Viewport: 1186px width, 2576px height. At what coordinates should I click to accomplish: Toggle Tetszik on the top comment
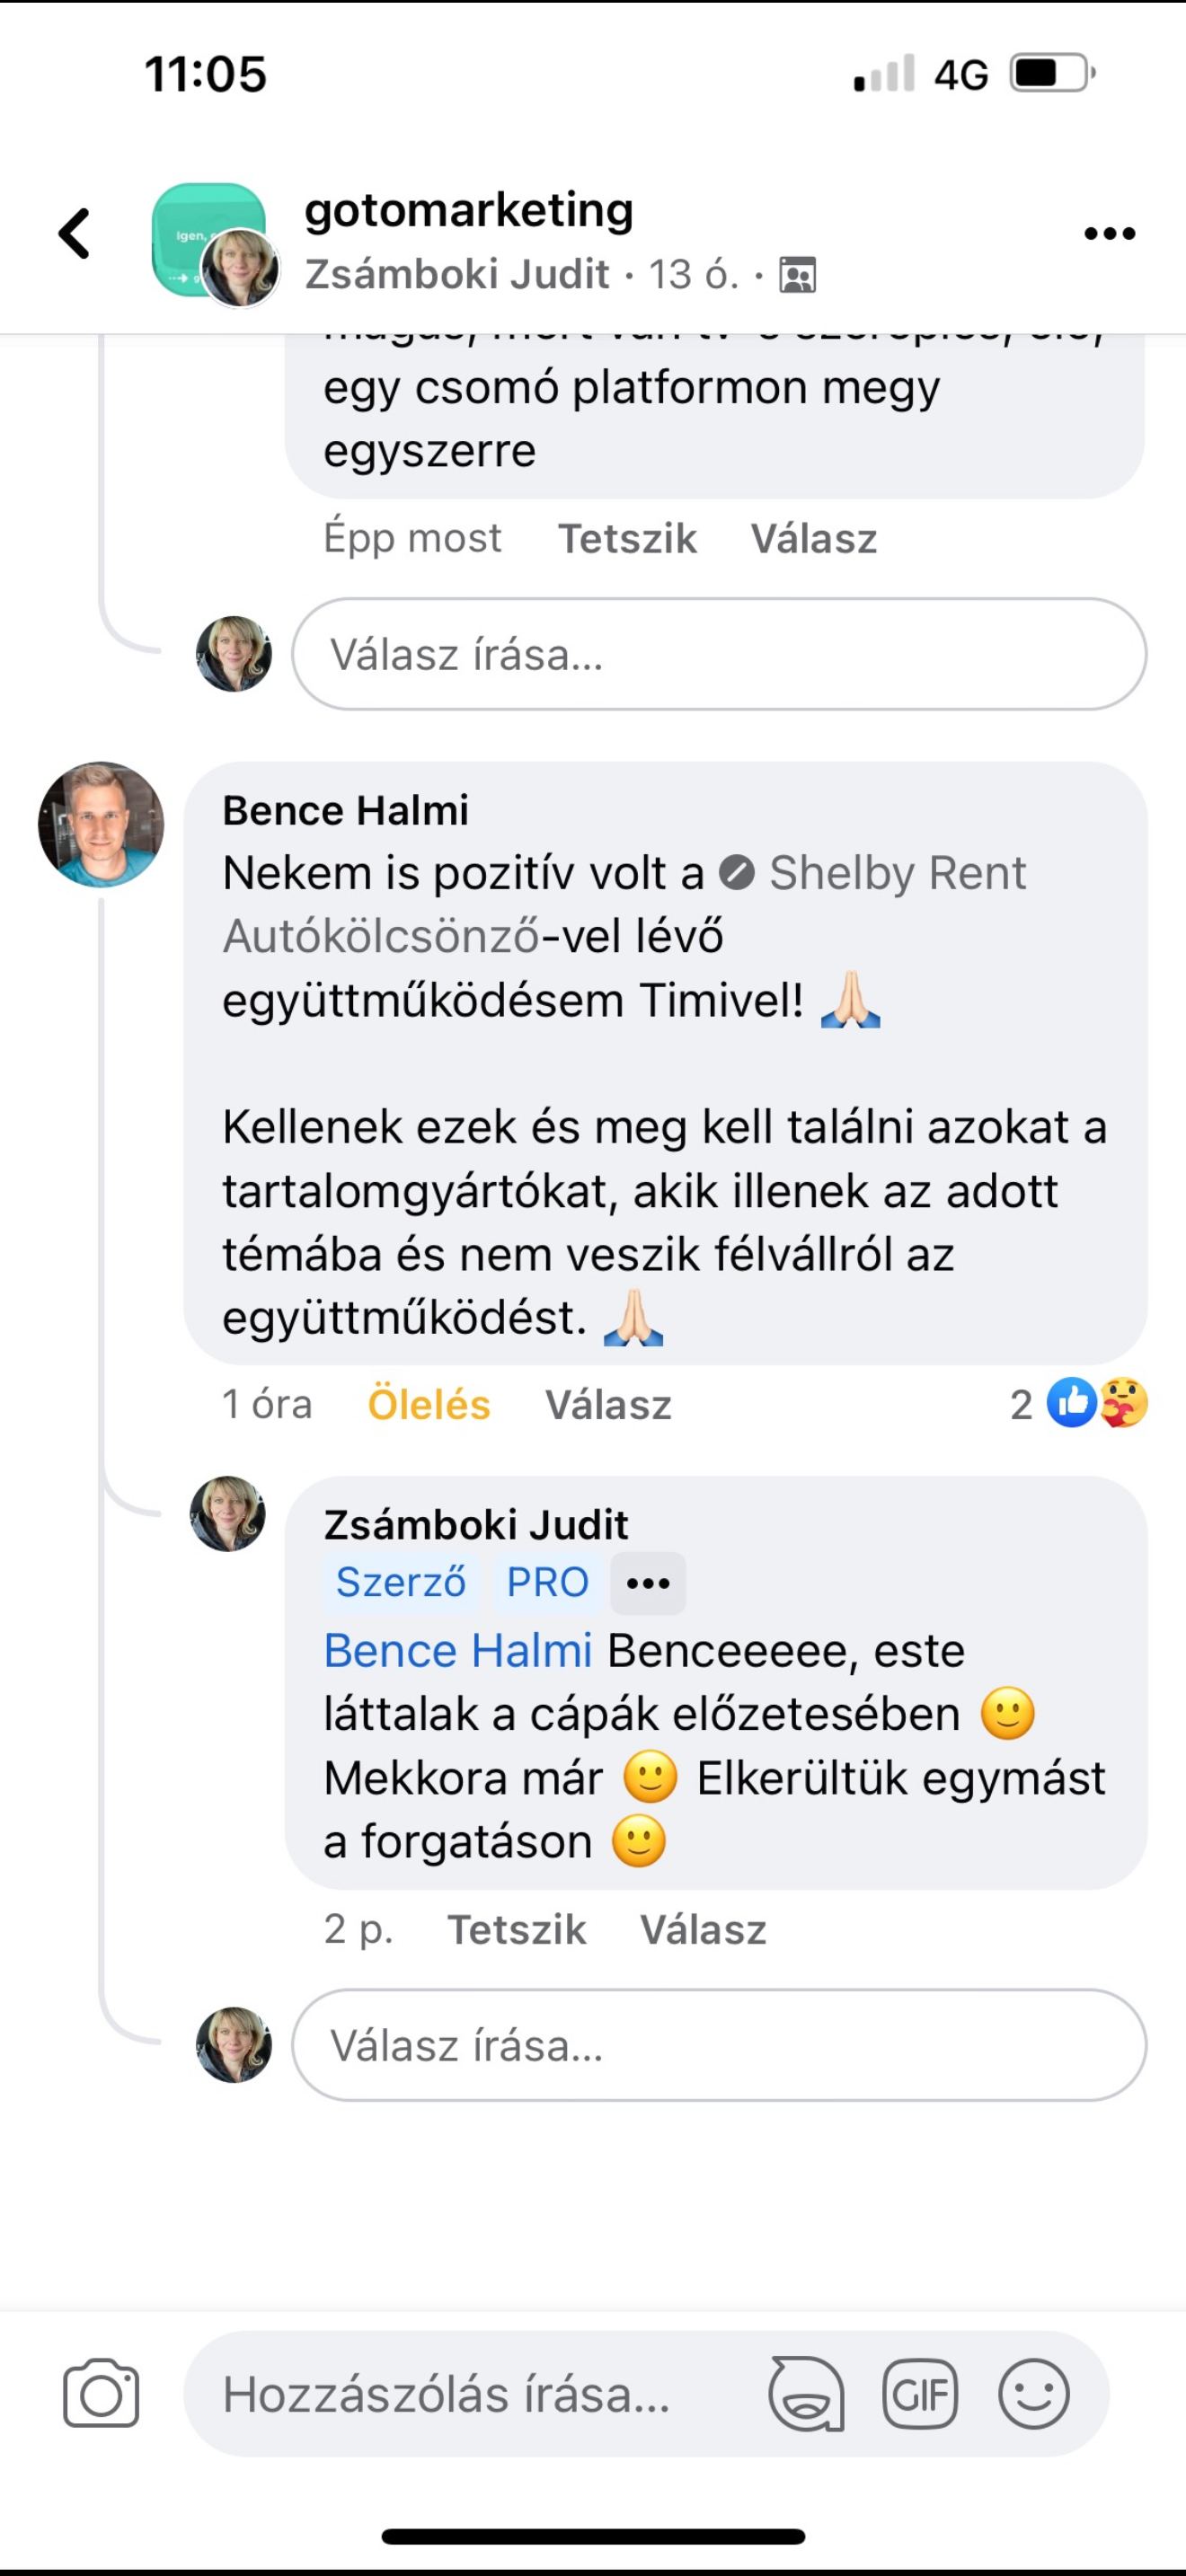[x=628, y=538]
